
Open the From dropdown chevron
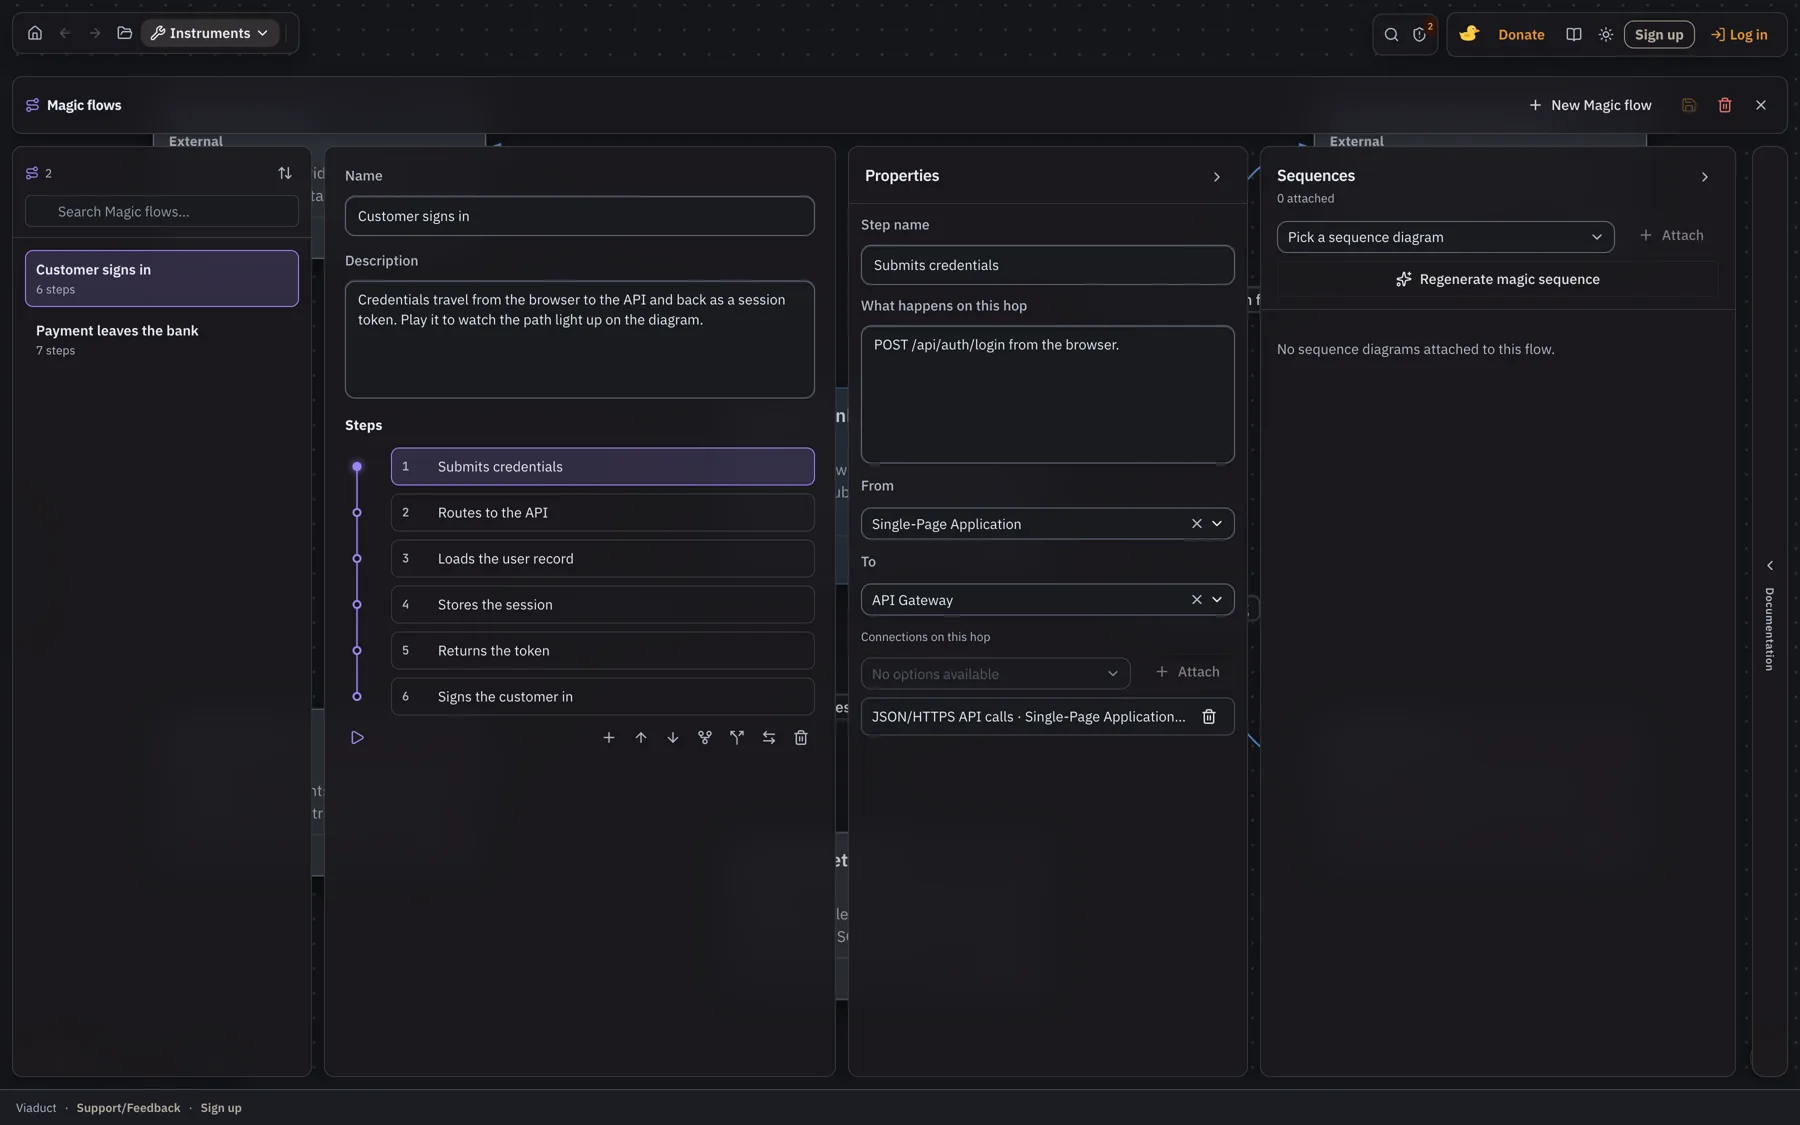click(1217, 523)
